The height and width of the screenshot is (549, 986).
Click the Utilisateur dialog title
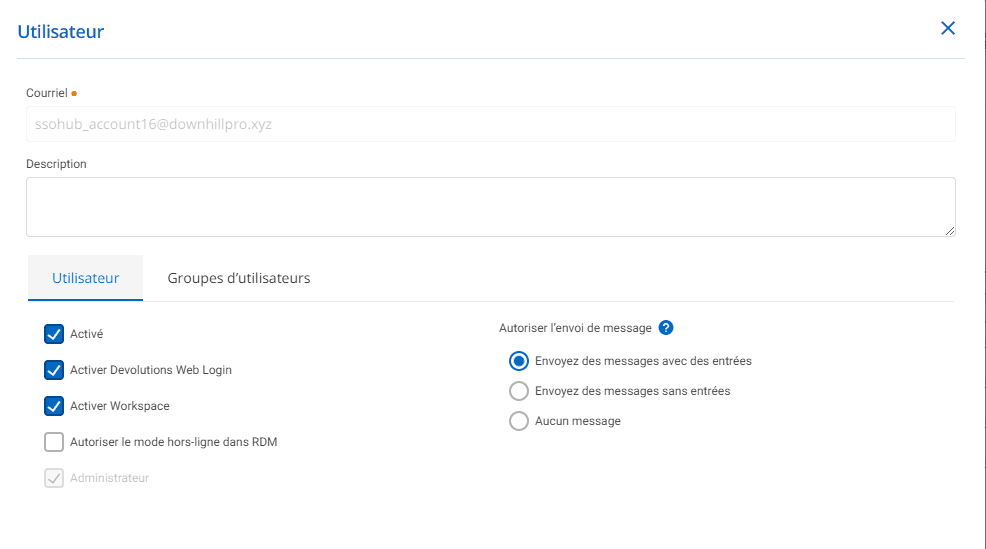coord(61,31)
